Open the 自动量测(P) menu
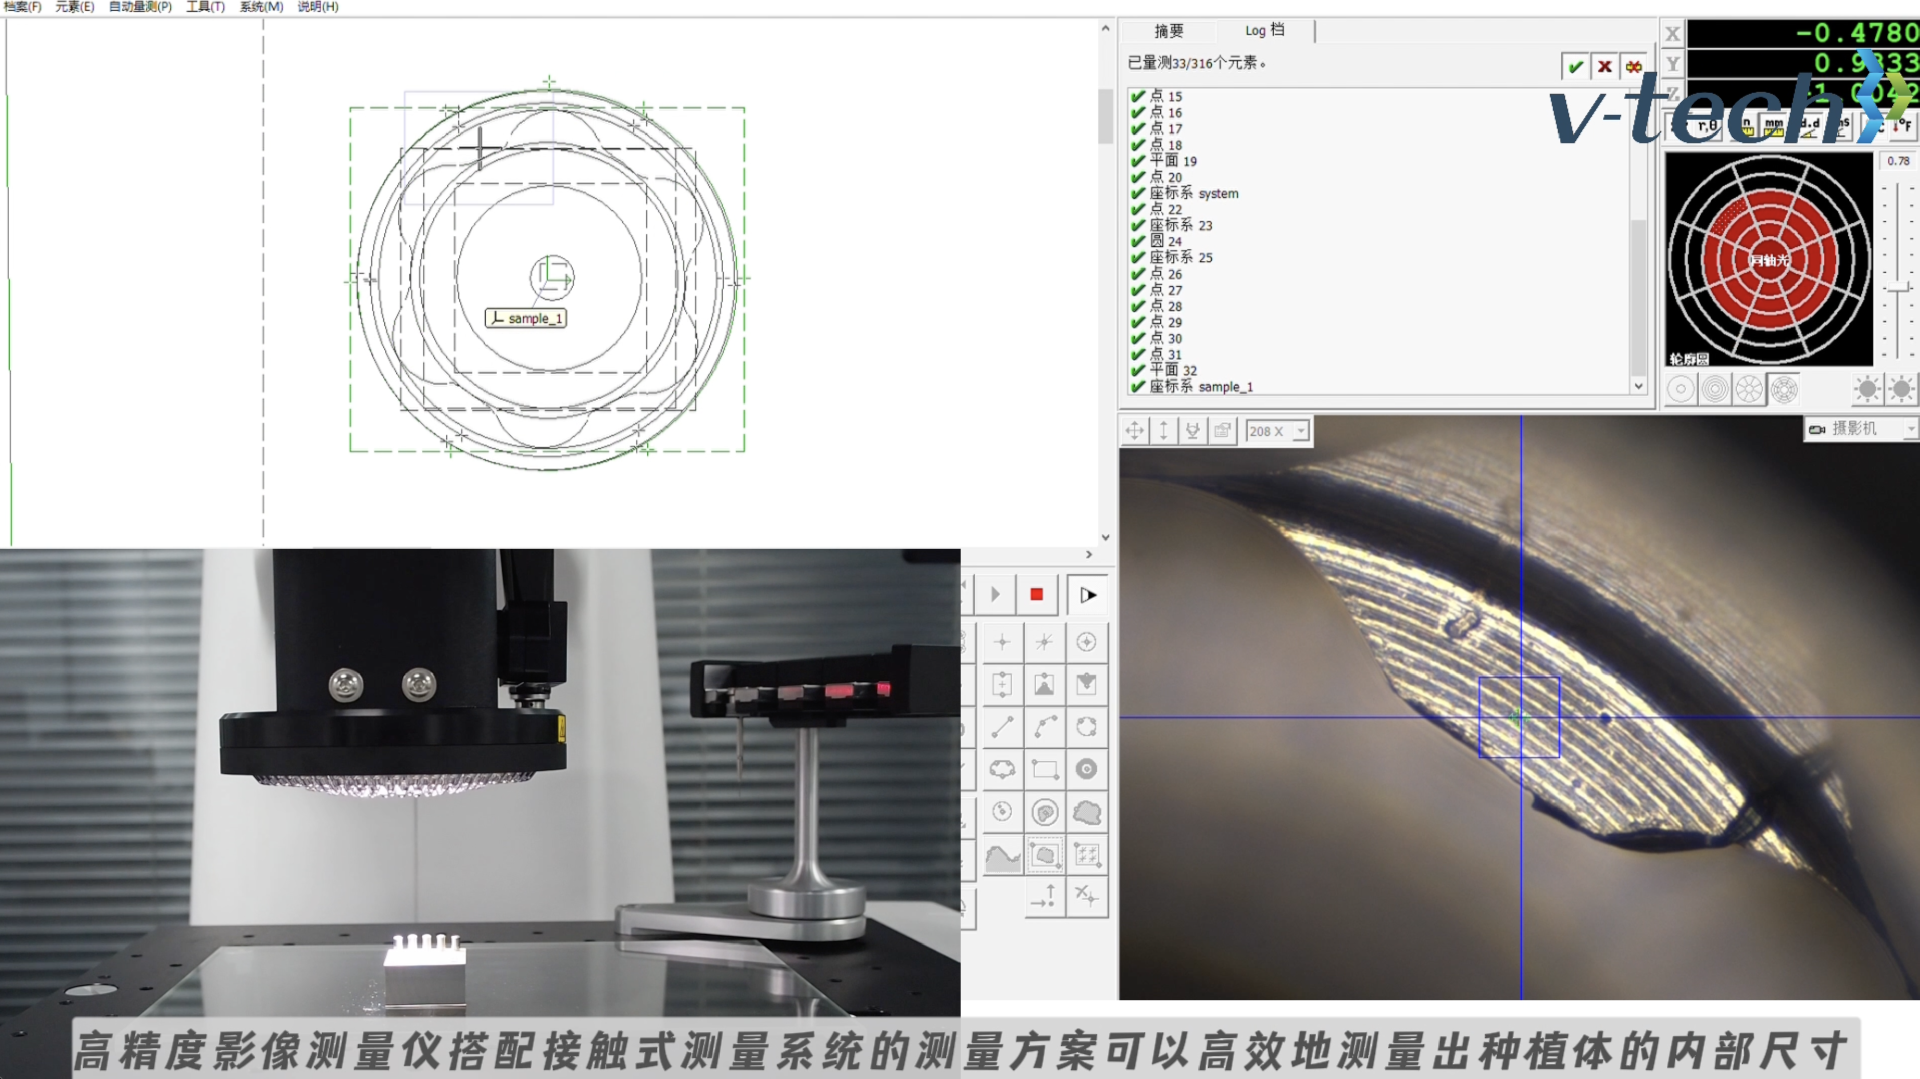This screenshot has height=1079, width=1920. [140, 7]
